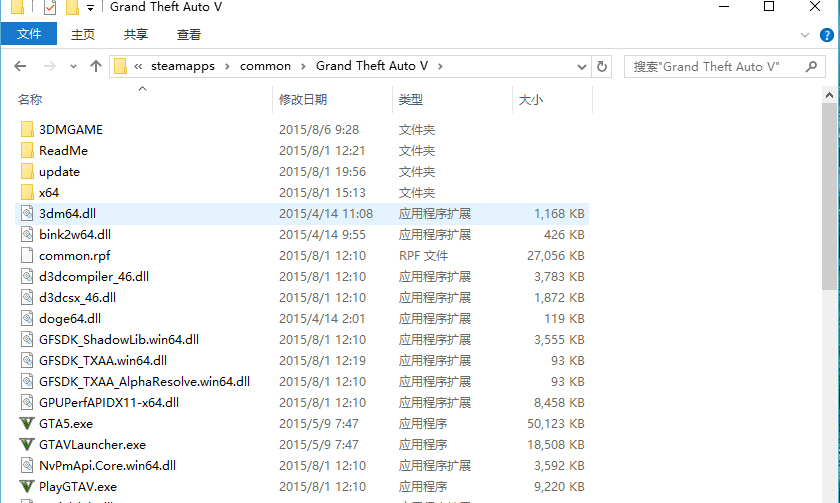The image size is (840, 503).
Task: Open Grand Theft Auto V breadcrumb arrow
Action: point(440,66)
